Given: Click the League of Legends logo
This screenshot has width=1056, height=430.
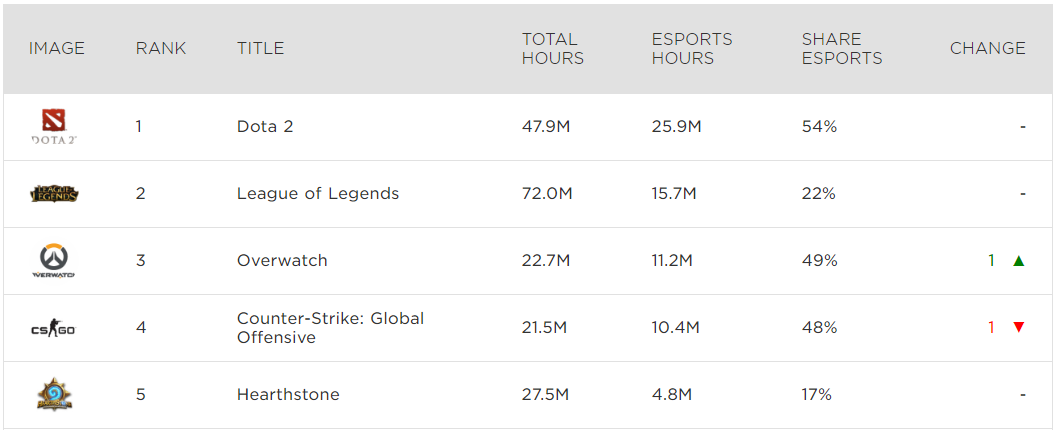Looking at the screenshot, I should click(x=54, y=194).
